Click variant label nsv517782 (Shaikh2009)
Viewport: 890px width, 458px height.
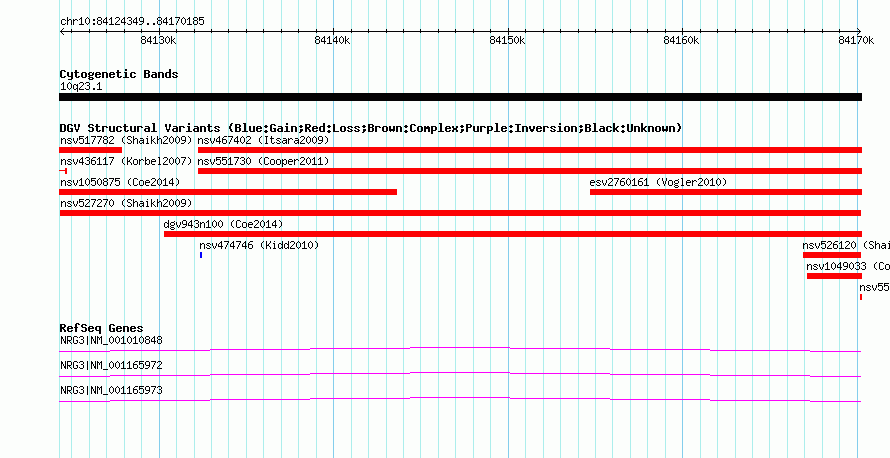coord(126,140)
